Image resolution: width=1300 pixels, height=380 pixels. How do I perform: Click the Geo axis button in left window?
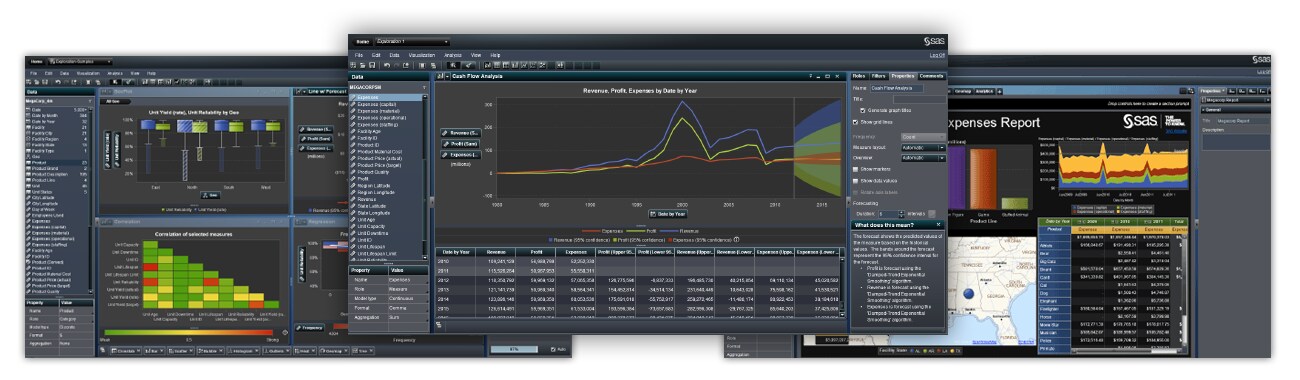point(210,195)
